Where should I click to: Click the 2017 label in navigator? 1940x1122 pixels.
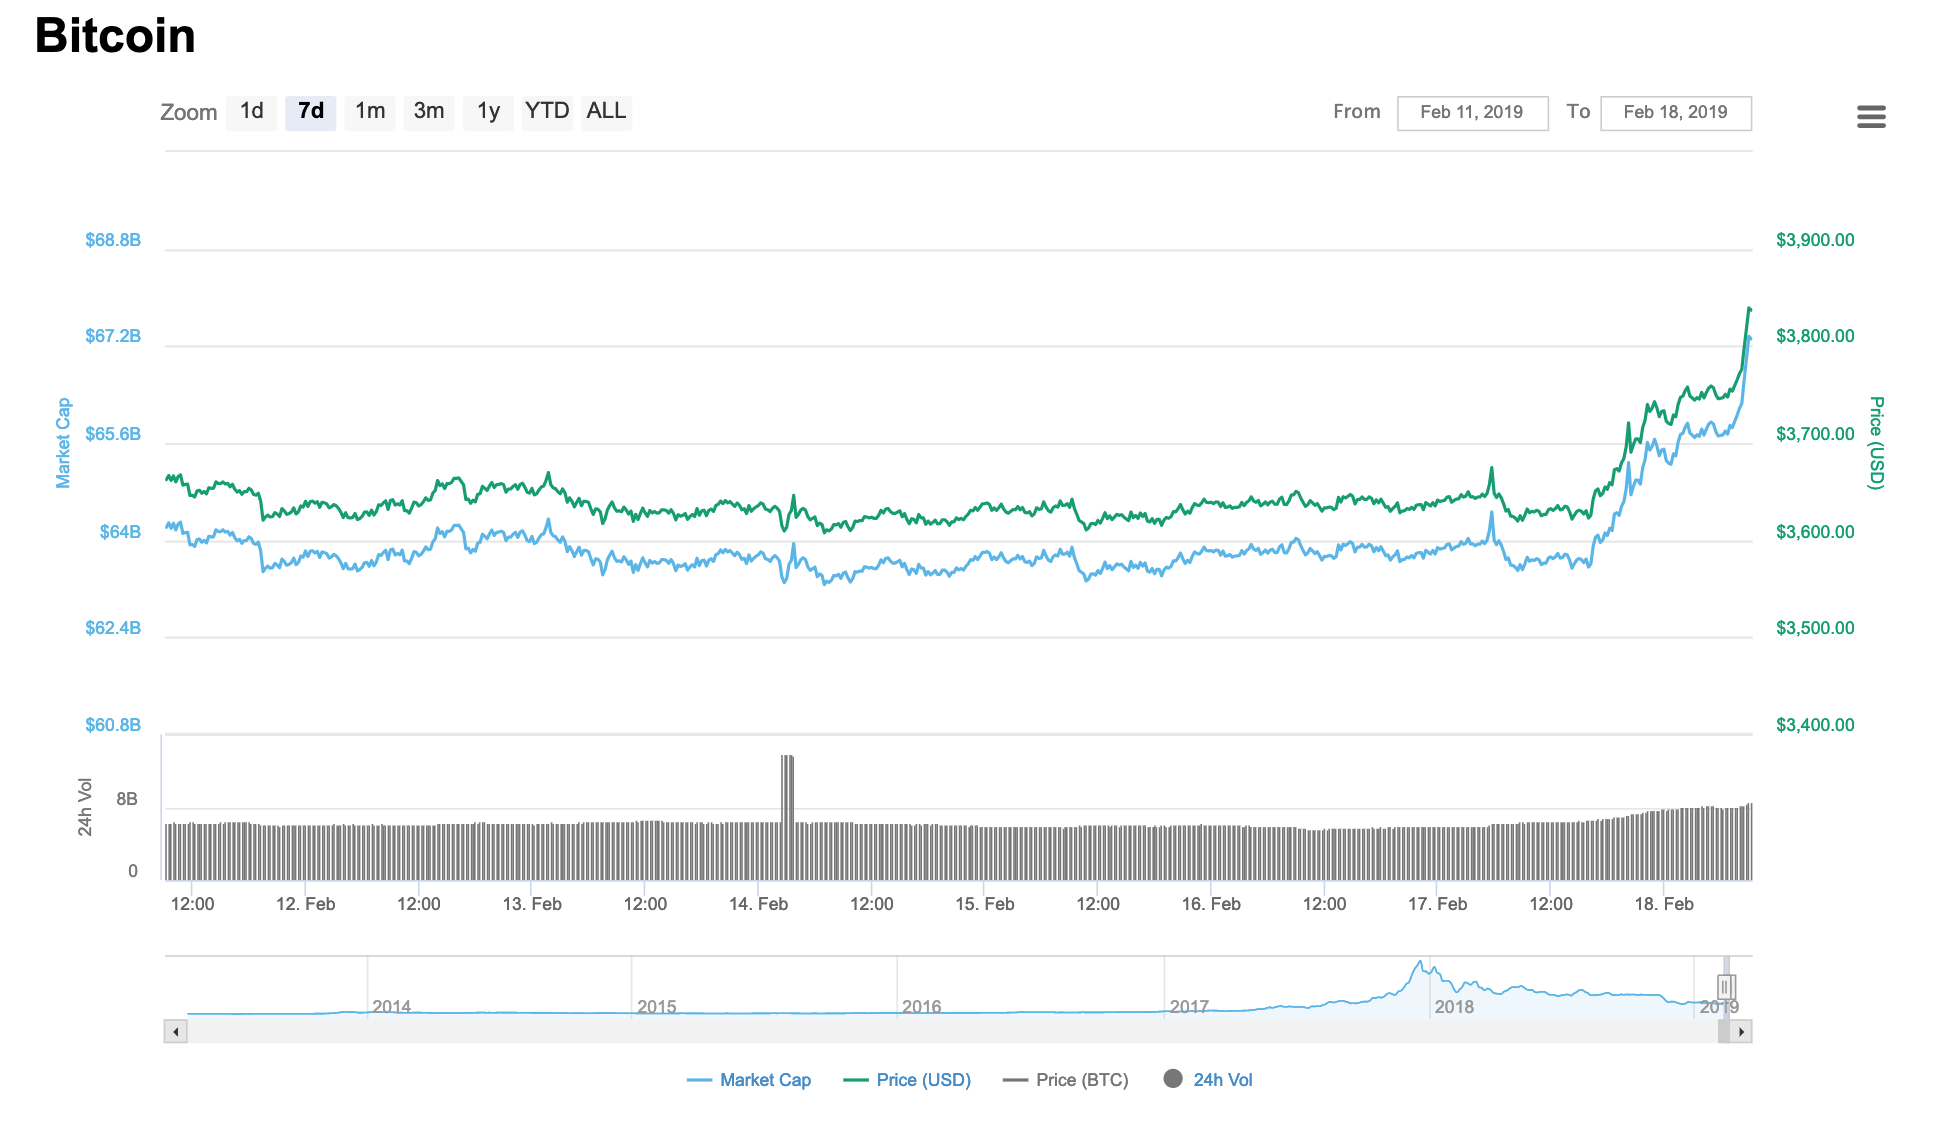(1189, 1007)
